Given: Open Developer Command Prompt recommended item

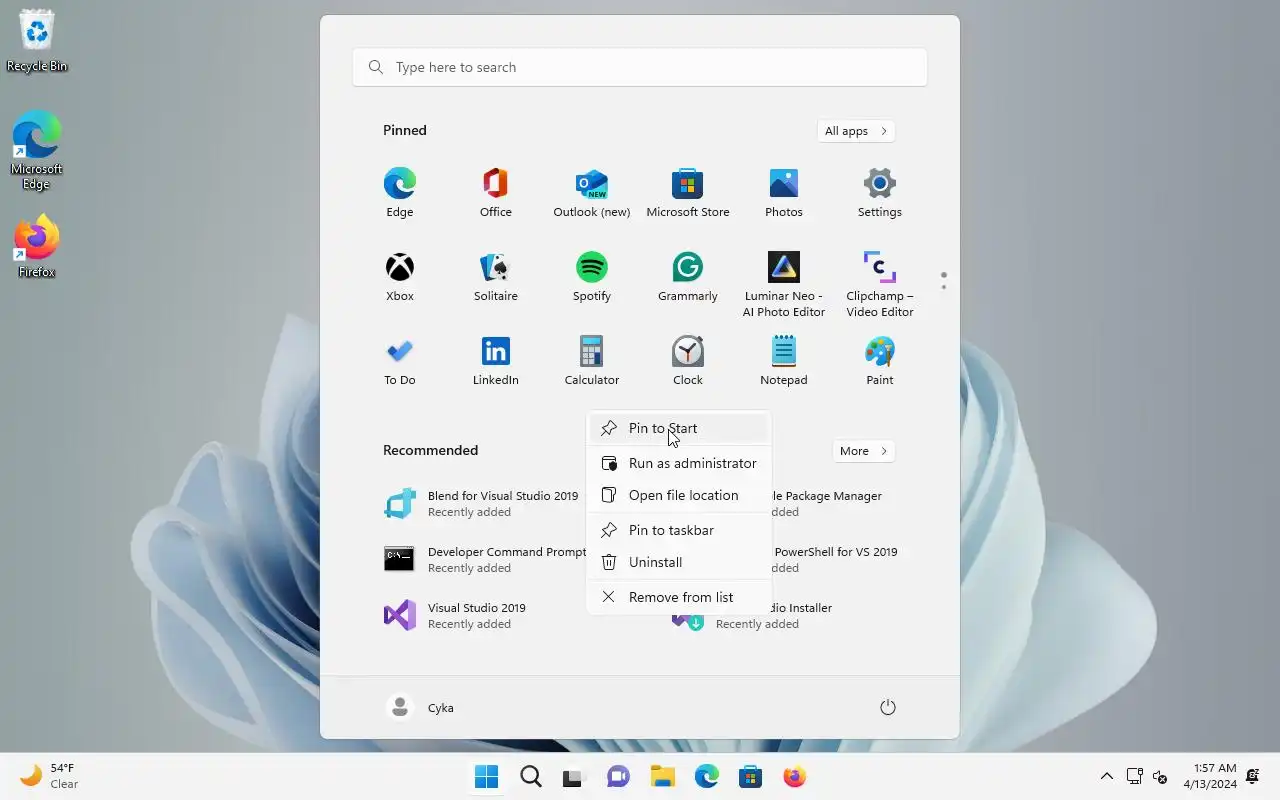Looking at the screenshot, I should tap(484, 559).
